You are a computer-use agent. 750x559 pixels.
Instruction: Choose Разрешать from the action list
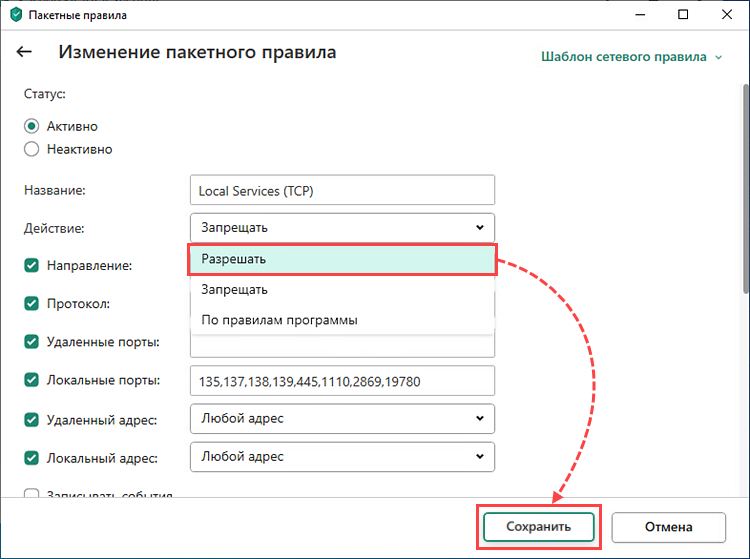coord(342,259)
